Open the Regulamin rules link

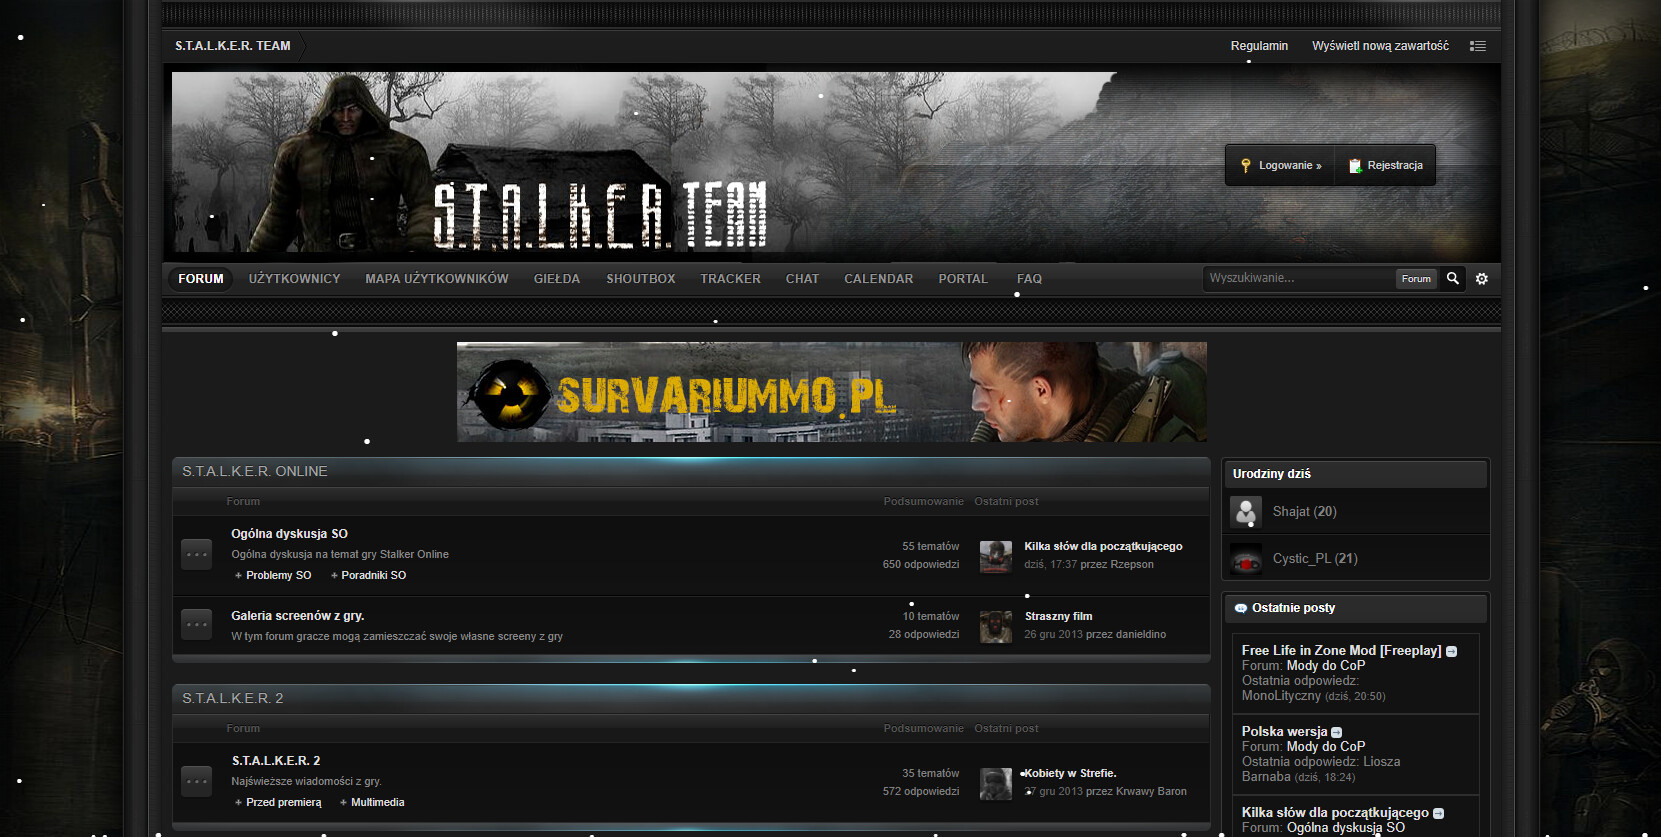point(1259,46)
